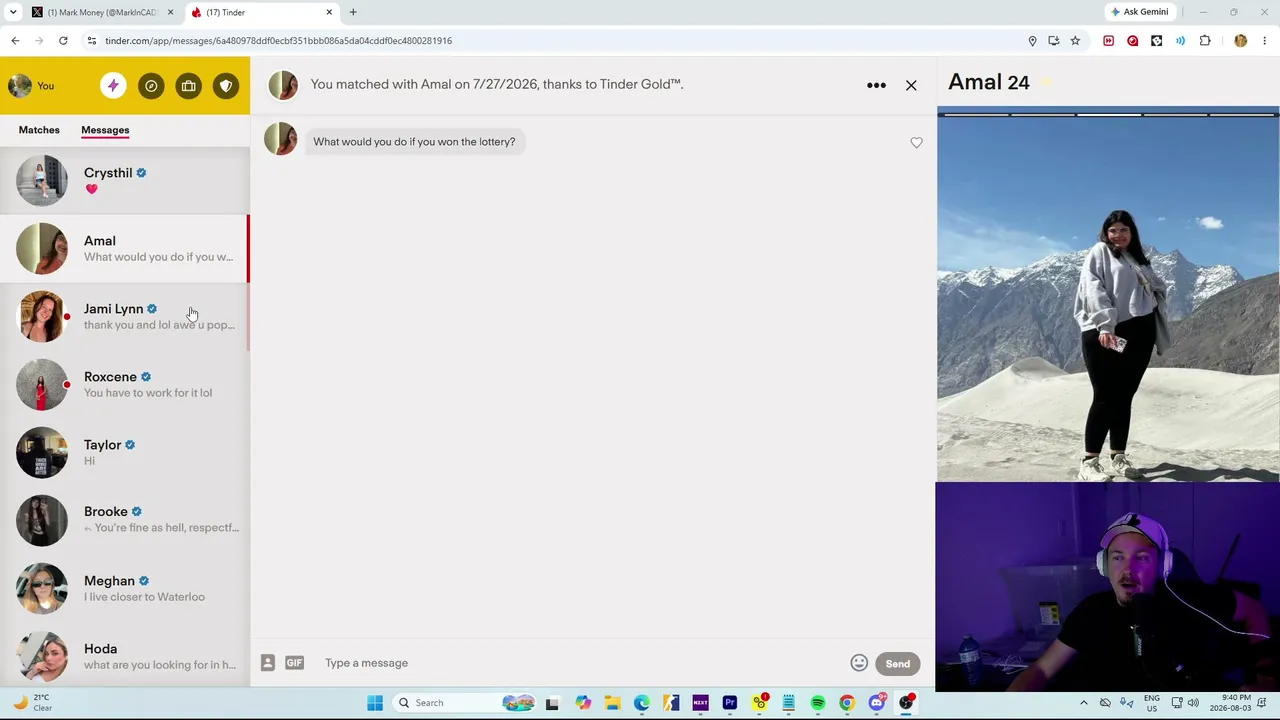The image size is (1280, 720).
Task: Open the Amal conversation in the list
Action: 125,249
